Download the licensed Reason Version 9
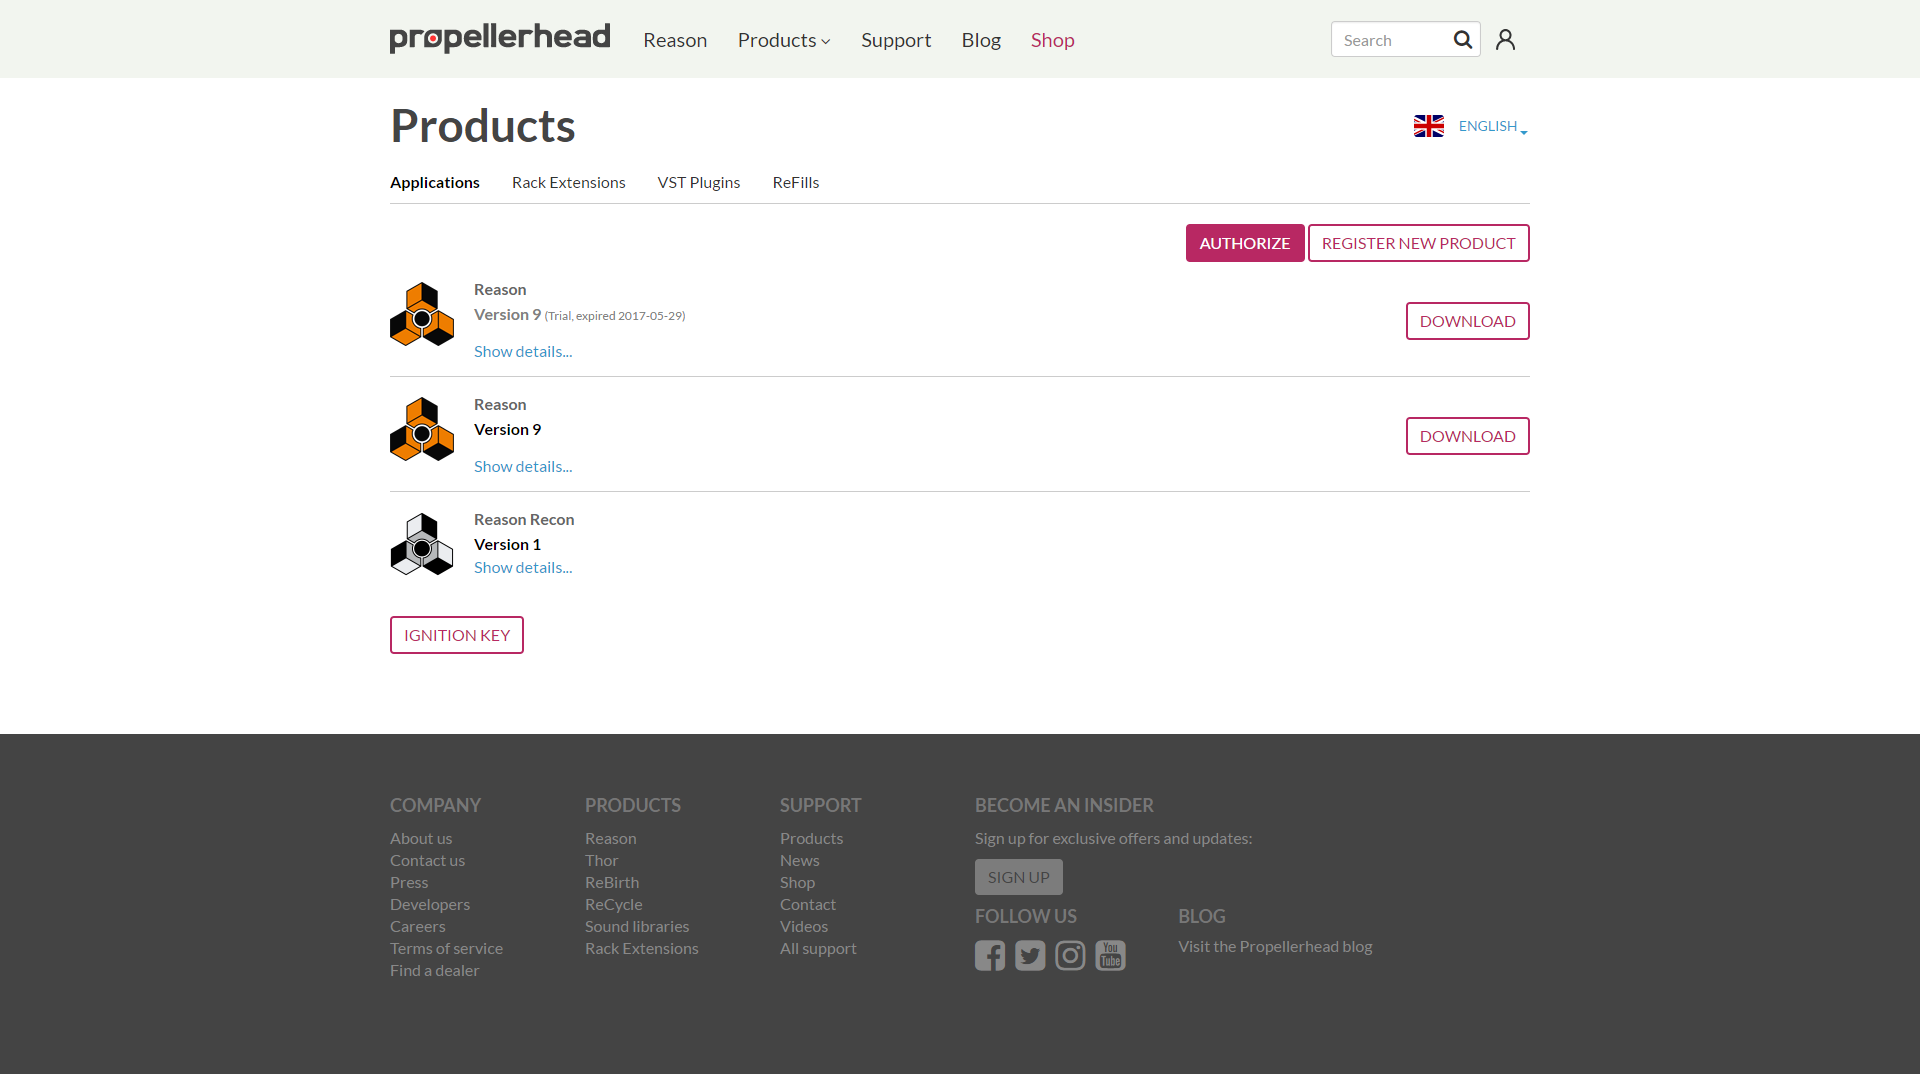 point(1468,436)
